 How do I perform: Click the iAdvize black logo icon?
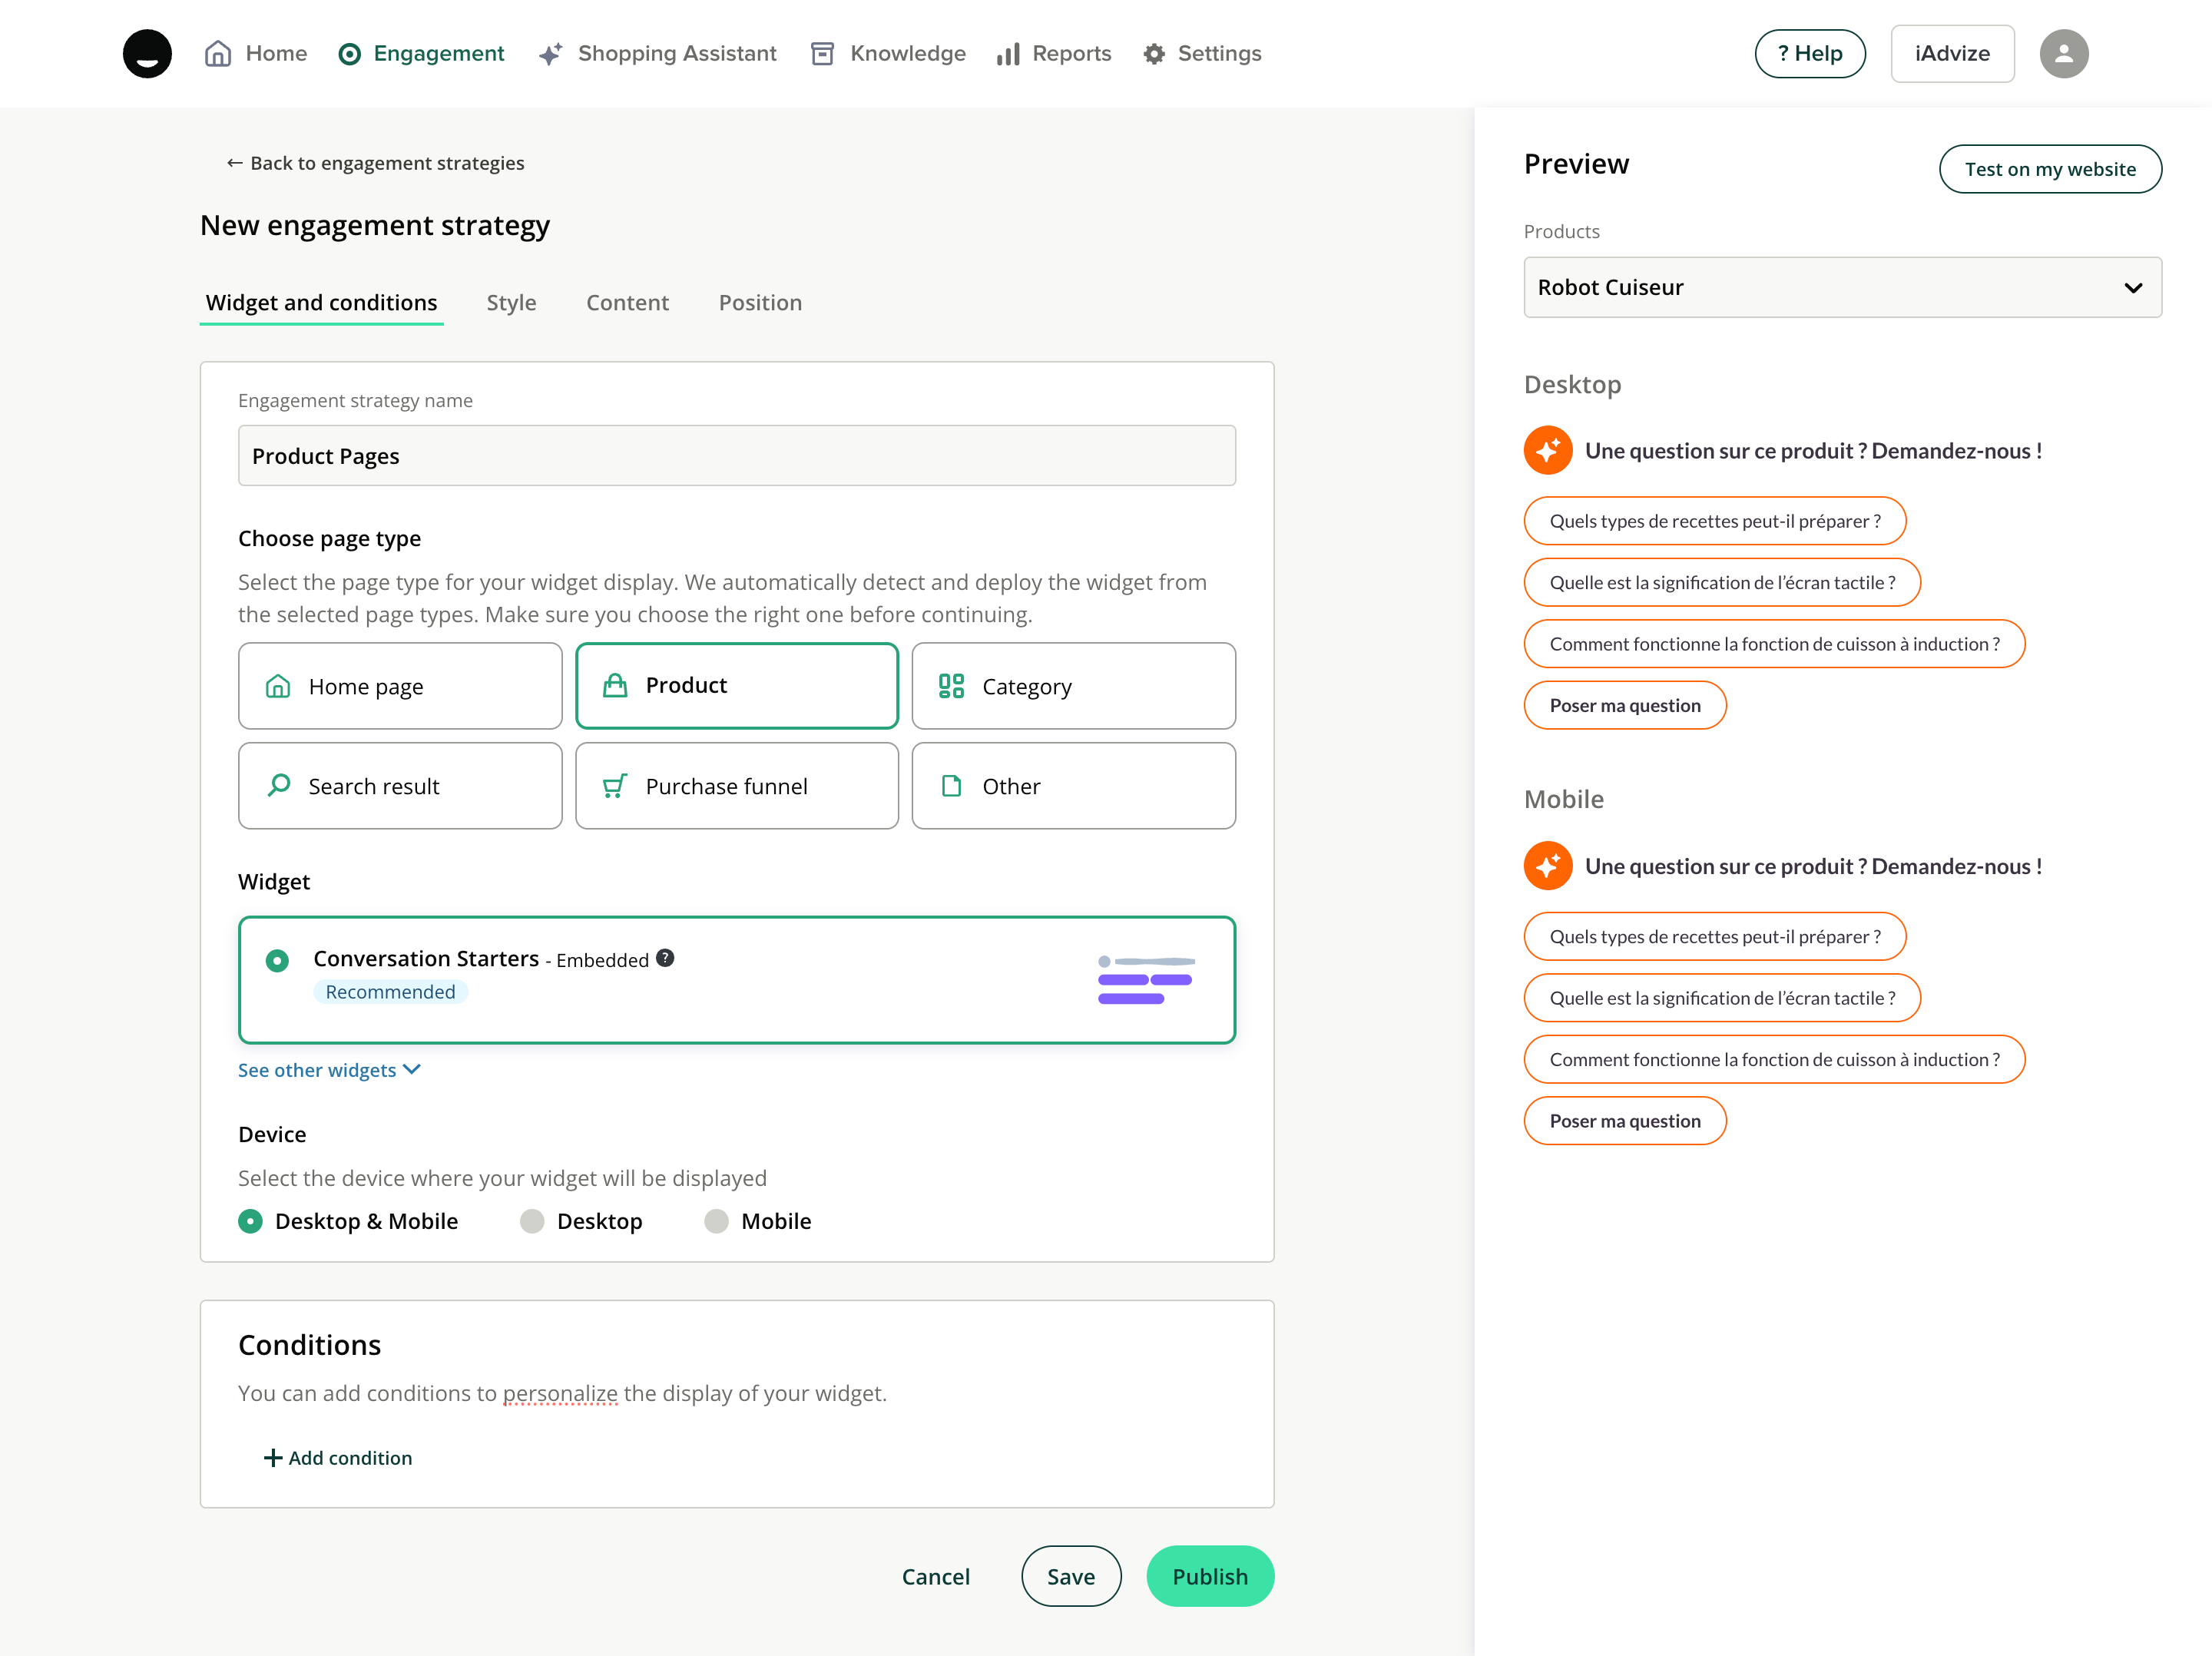[x=147, y=53]
